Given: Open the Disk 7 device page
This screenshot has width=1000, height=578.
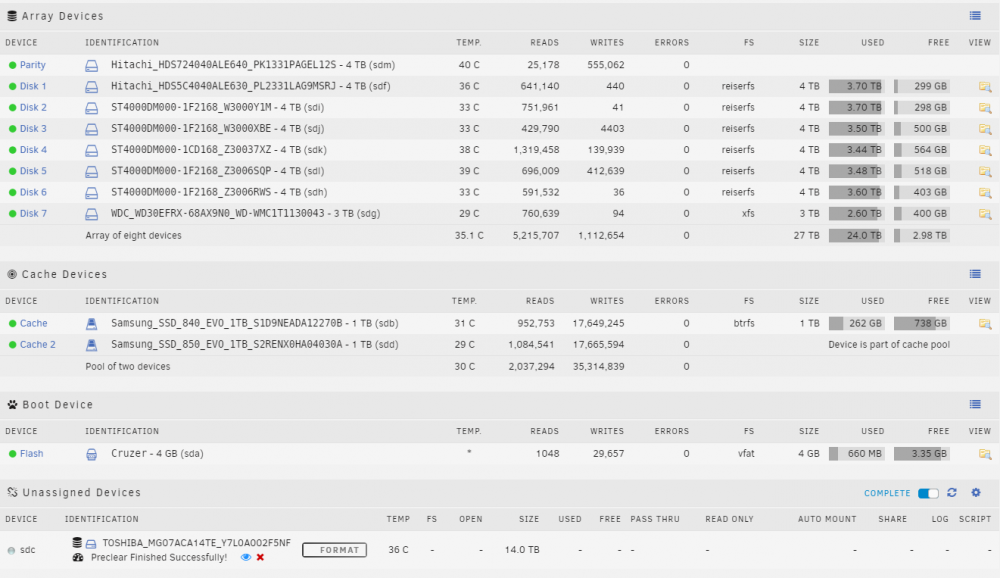Looking at the screenshot, I should [33, 214].
